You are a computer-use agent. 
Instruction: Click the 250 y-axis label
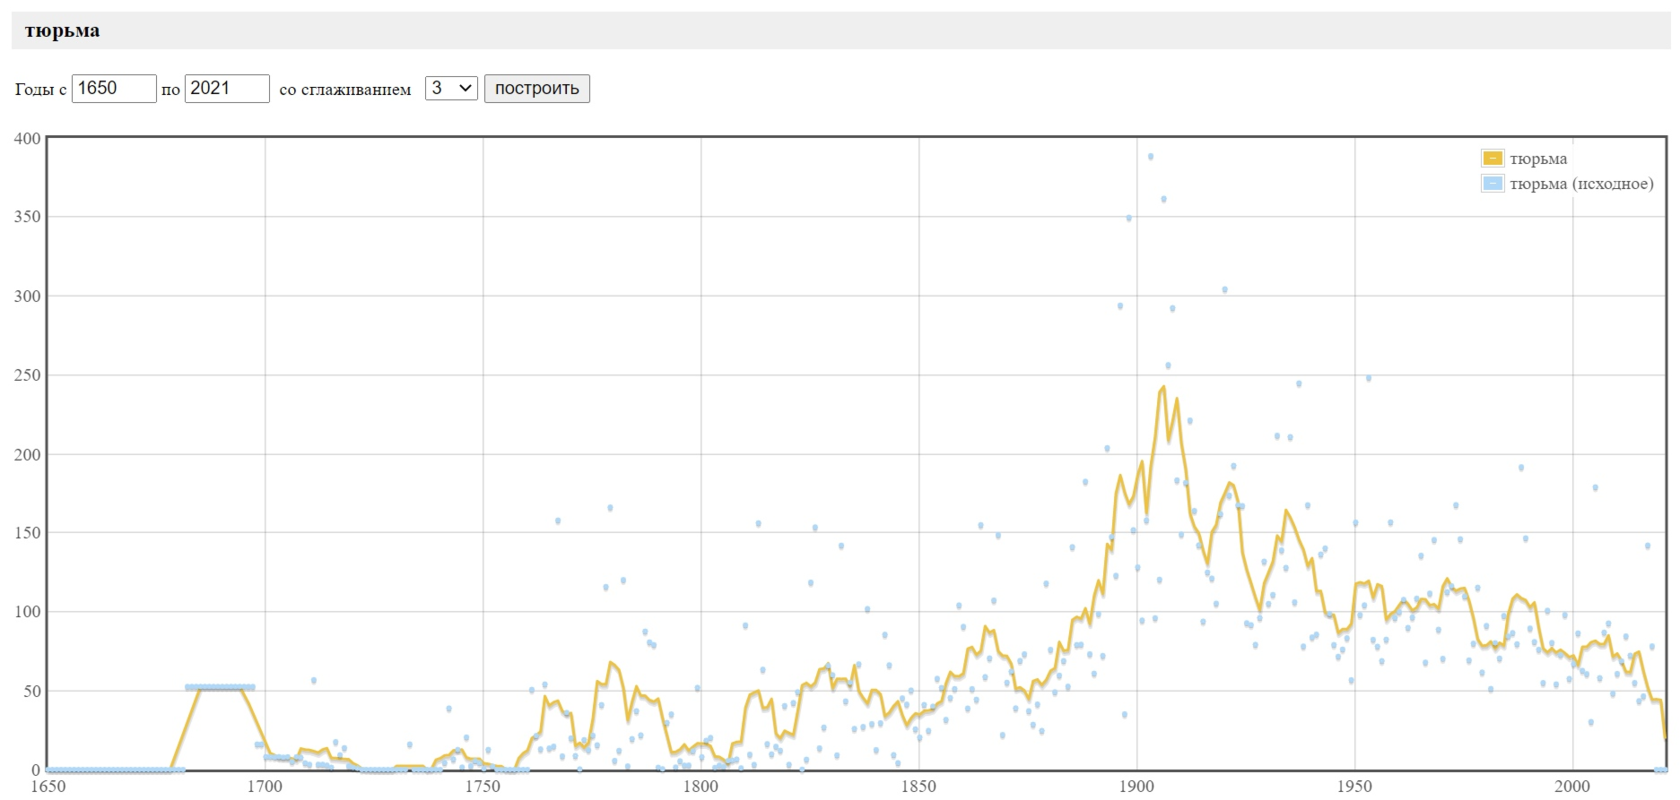pos(28,375)
